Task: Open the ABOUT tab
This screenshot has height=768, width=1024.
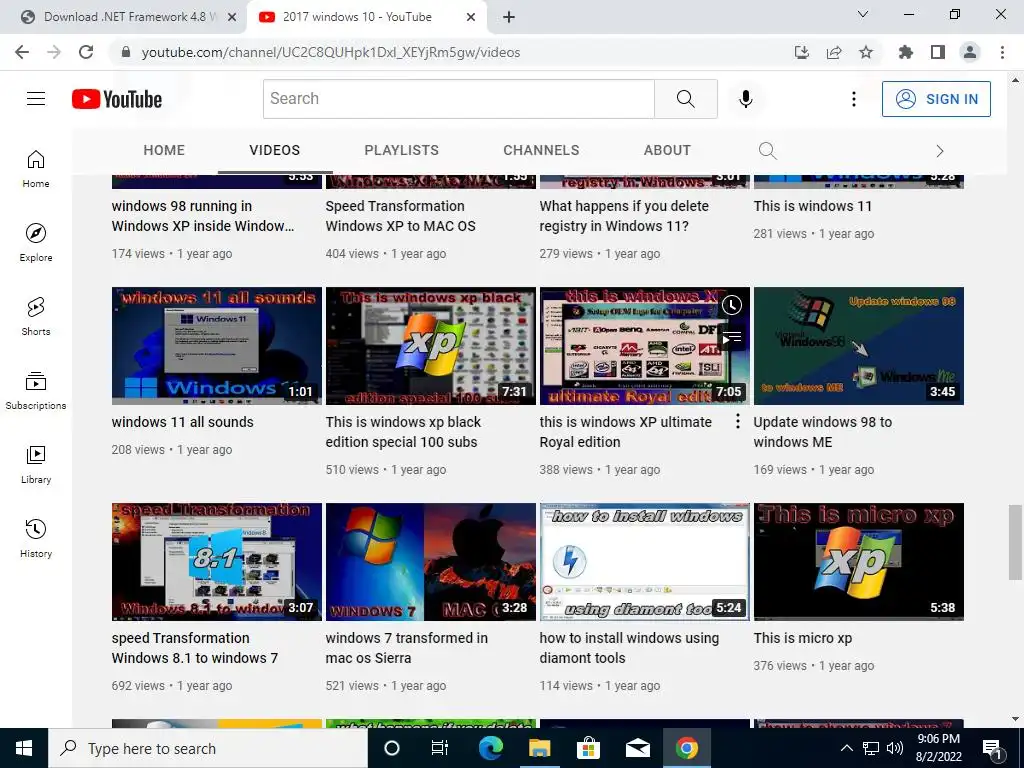Action: coord(667,150)
